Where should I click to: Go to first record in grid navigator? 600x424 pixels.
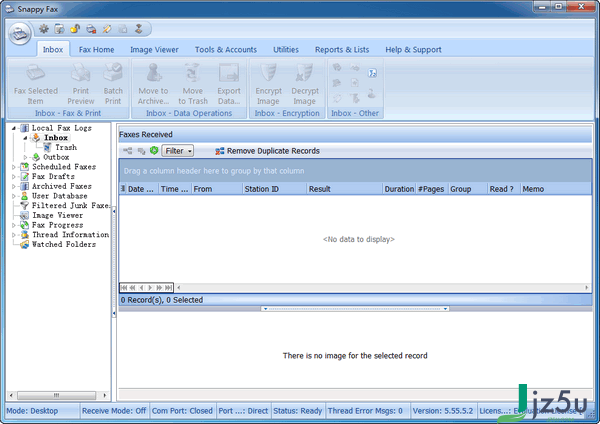point(124,287)
